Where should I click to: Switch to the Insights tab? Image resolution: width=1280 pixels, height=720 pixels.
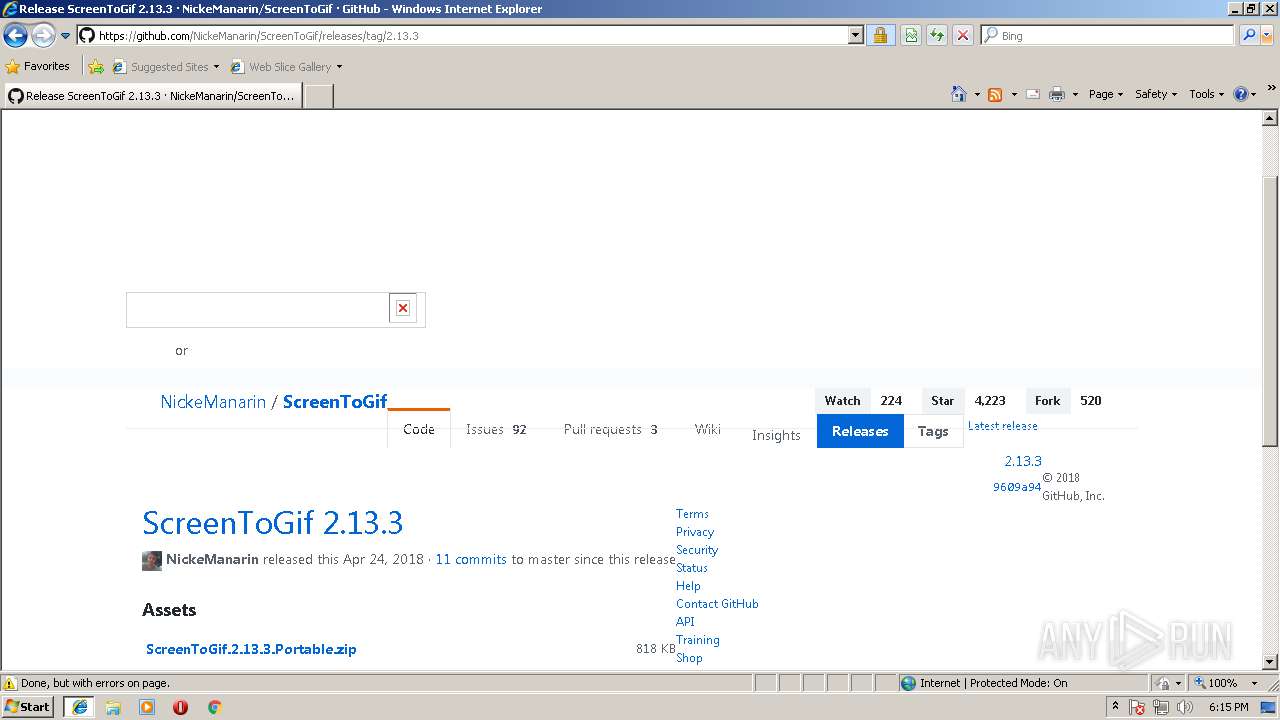(x=776, y=435)
